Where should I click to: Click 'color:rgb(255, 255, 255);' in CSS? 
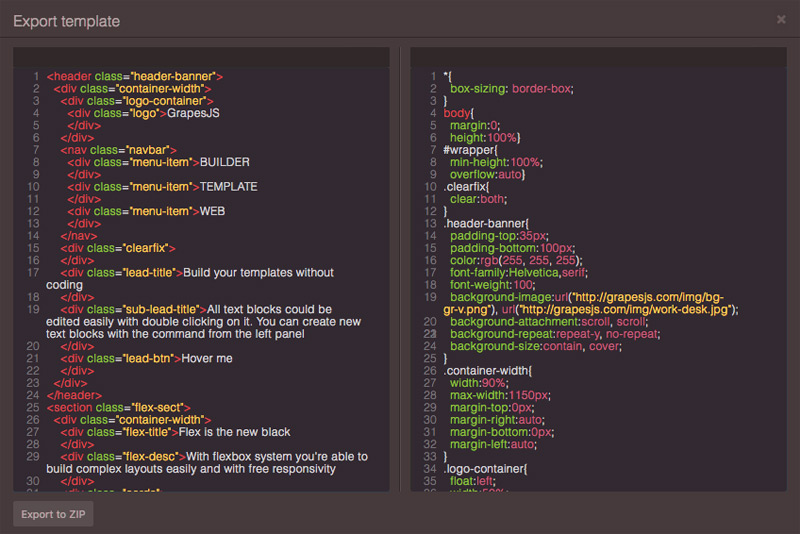click(x=516, y=261)
